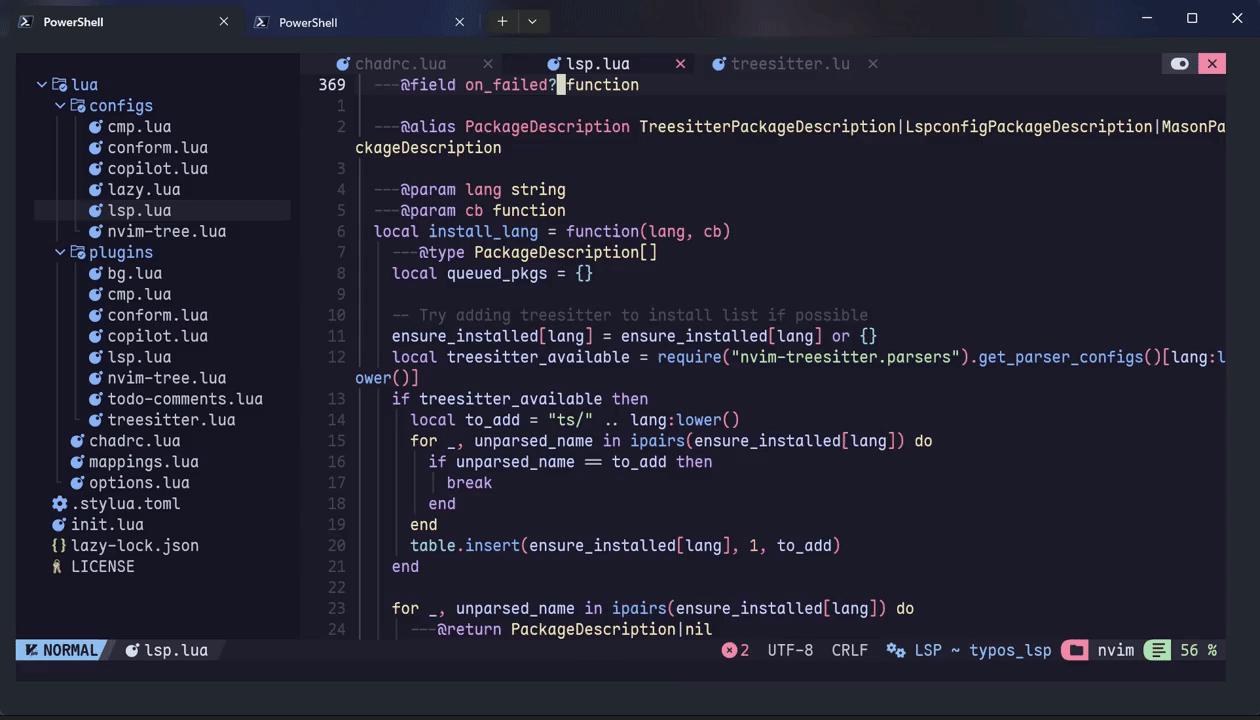Viewport: 1260px width, 720px height.
Task: Click the typos_lsp statusline entry
Action: click(x=1010, y=650)
